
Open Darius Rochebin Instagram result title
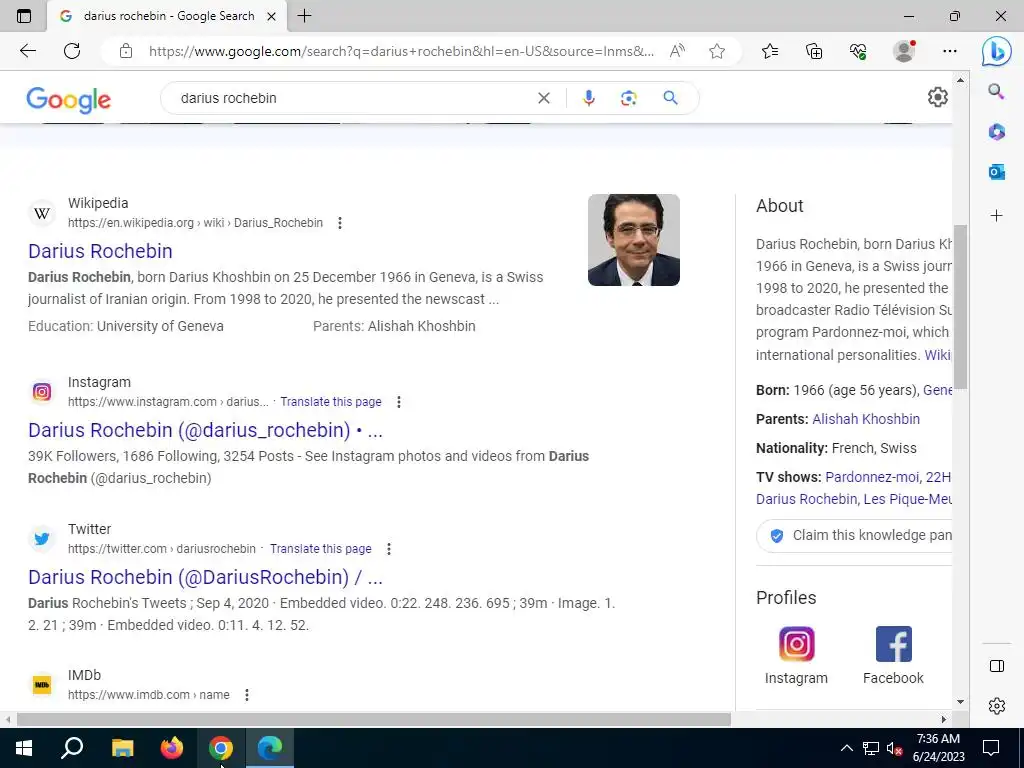point(205,430)
